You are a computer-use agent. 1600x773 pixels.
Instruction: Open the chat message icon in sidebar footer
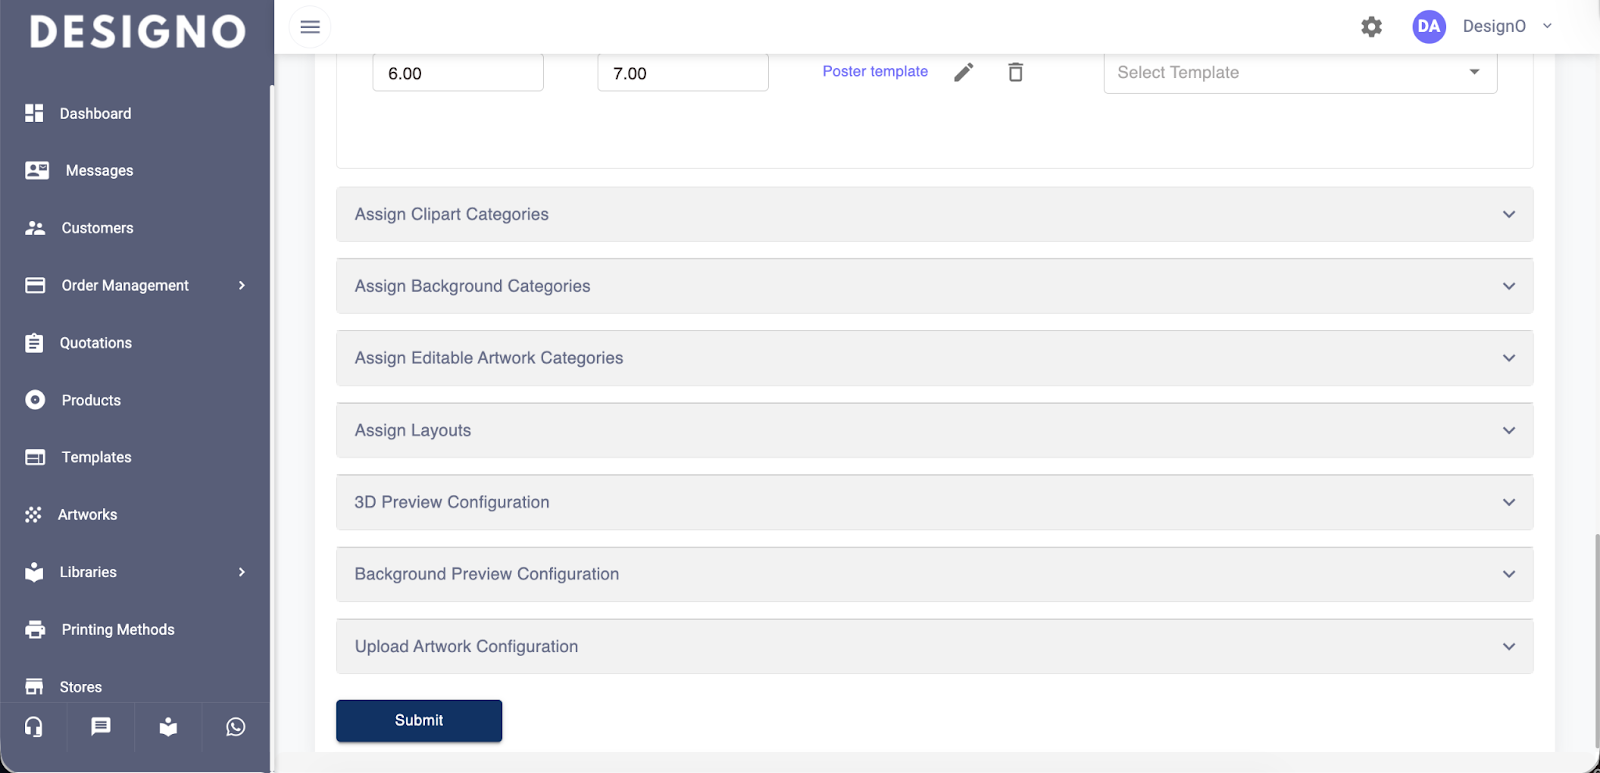click(101, 727)
